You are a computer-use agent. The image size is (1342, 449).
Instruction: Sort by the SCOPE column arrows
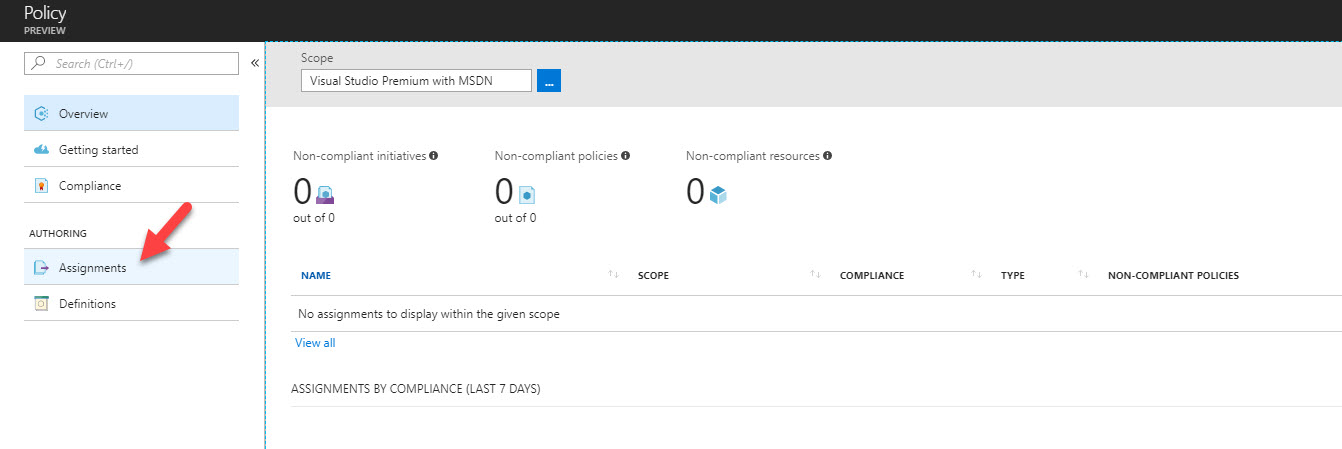coord(816,275)
